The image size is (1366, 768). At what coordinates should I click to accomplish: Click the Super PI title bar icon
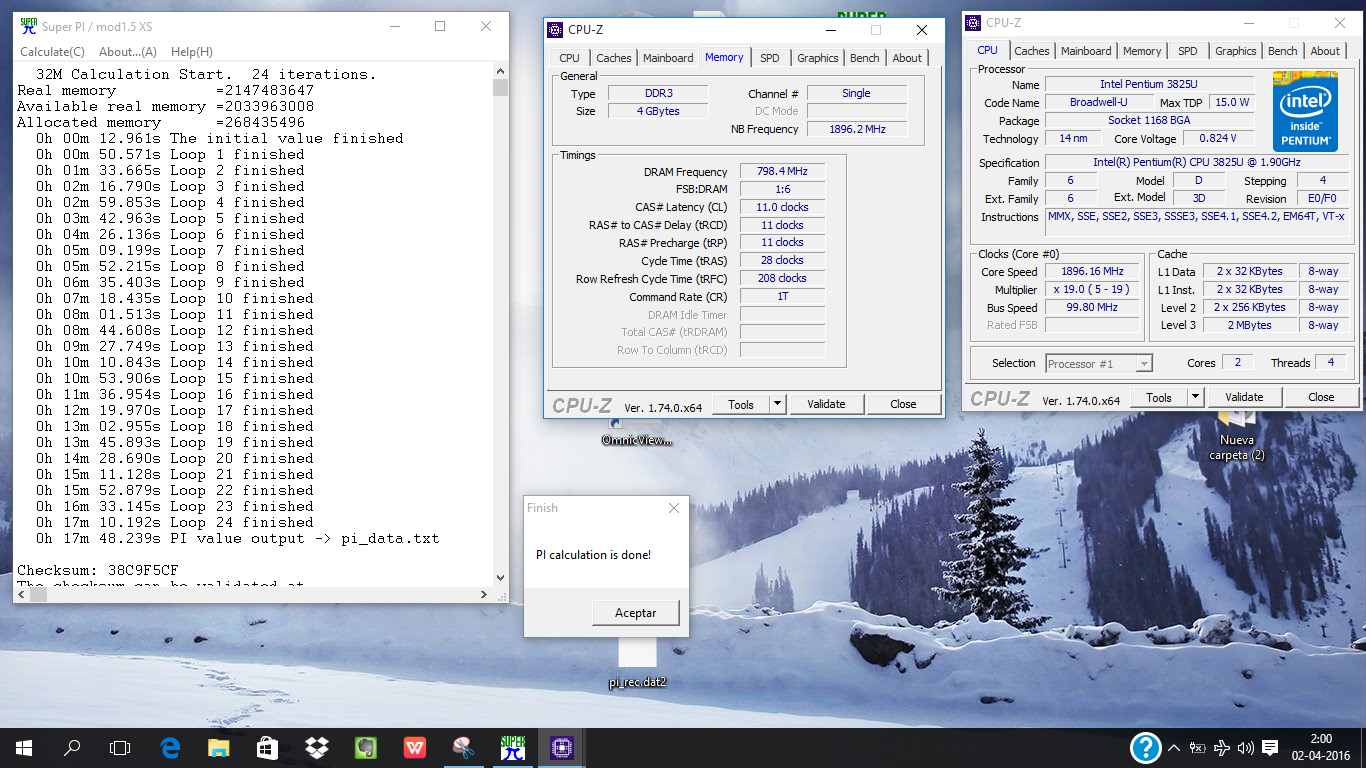29,26
